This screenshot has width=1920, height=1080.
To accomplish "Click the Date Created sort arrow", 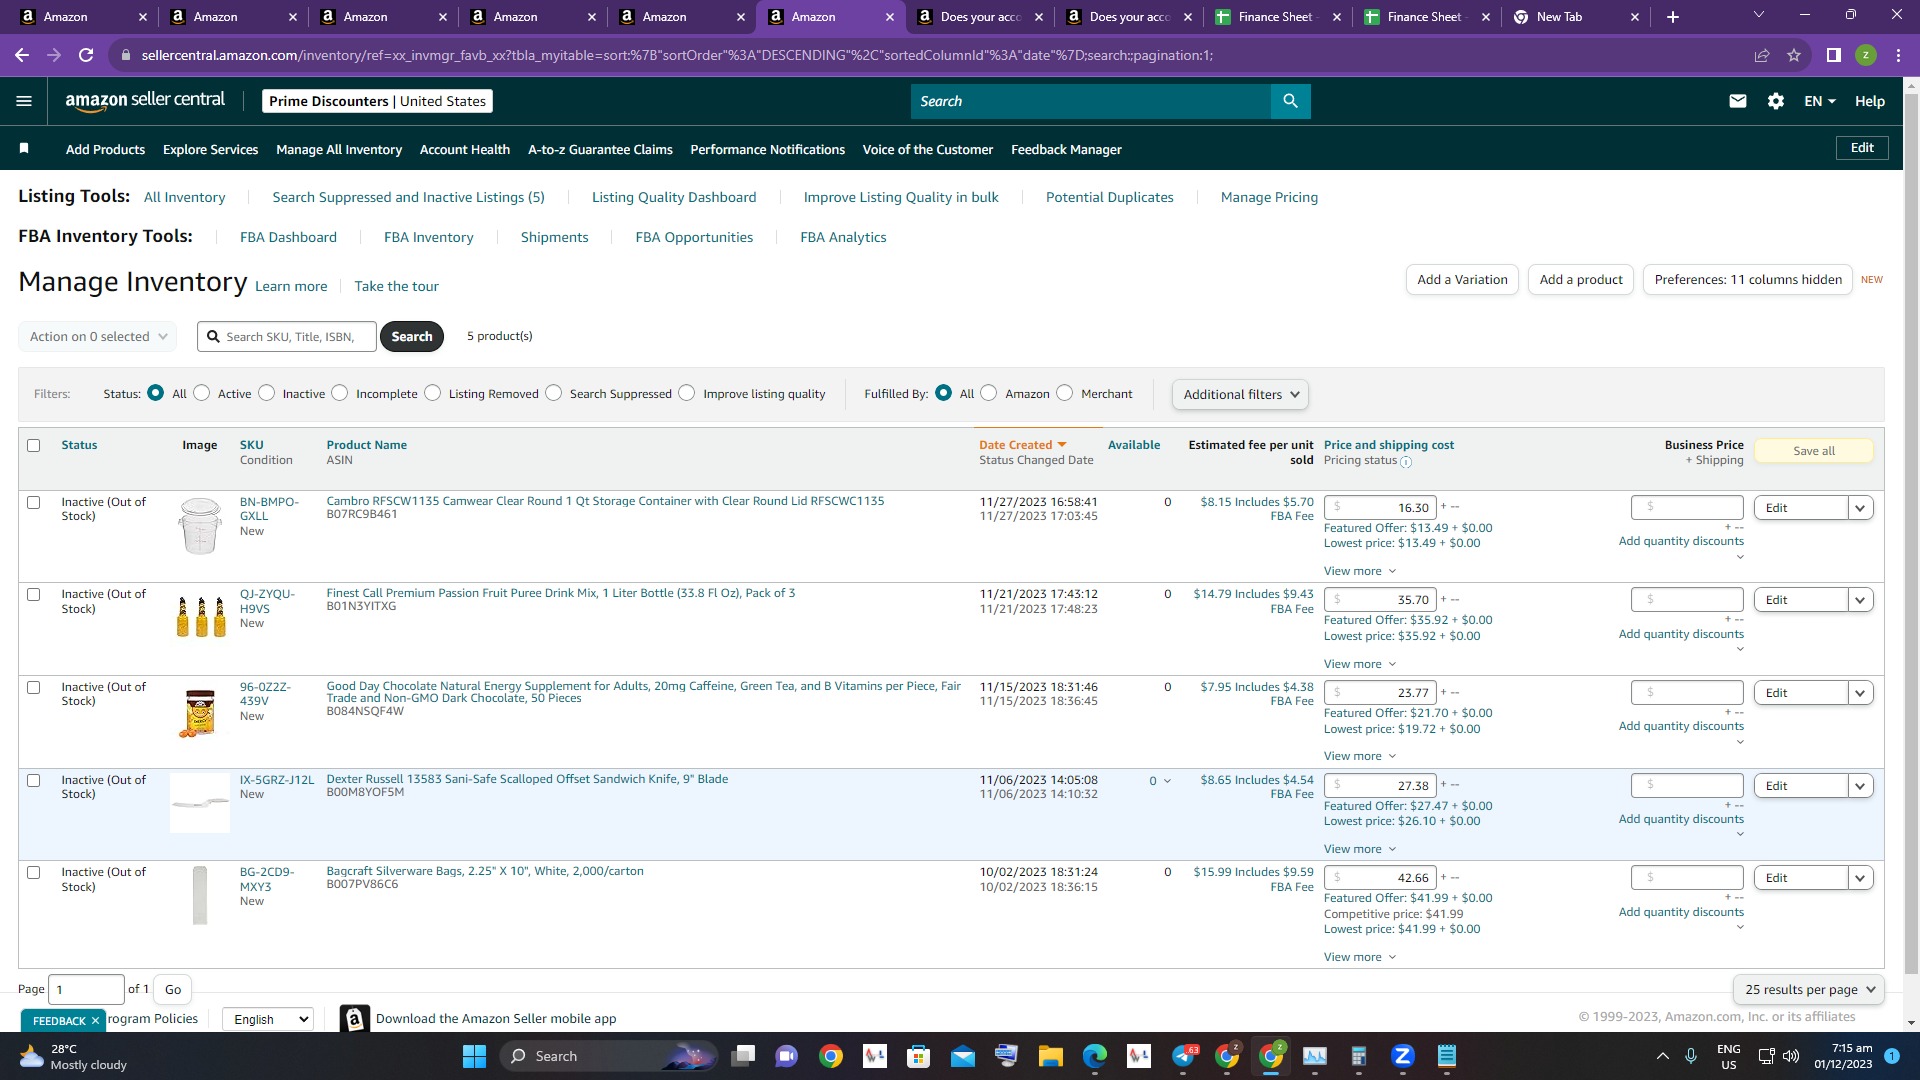I will click(x=1062, y=445).
